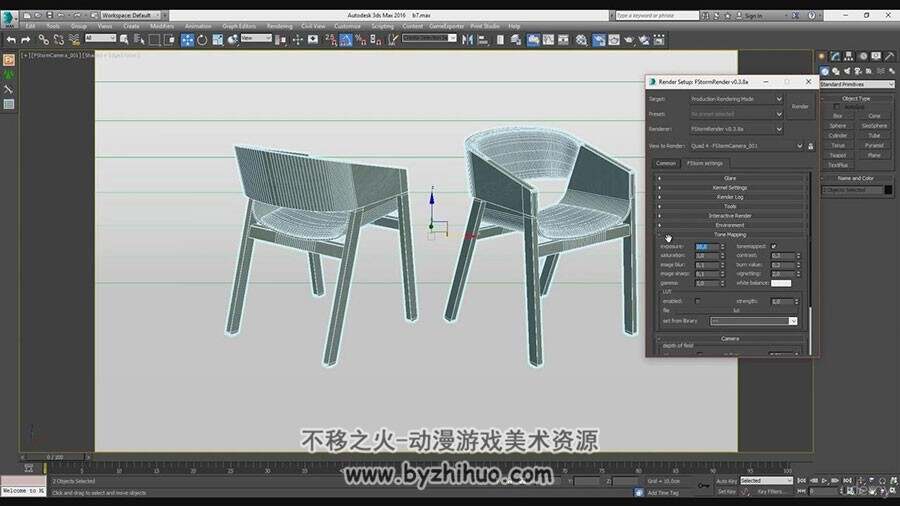The image size is (900, 506).
Task: Activate Select and Scale tool
Action: (218, 40)
